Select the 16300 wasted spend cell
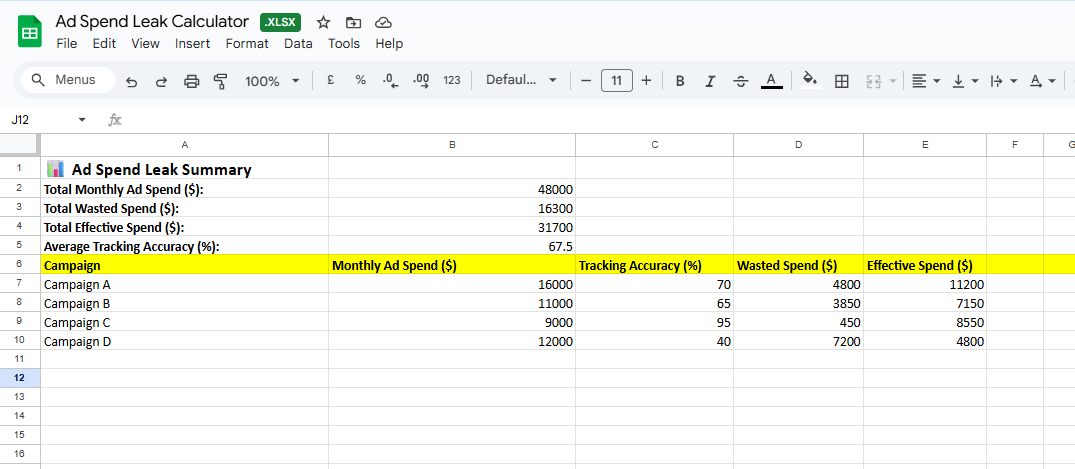Screen dimensions: 1075x469 click(x=452, y=208)
